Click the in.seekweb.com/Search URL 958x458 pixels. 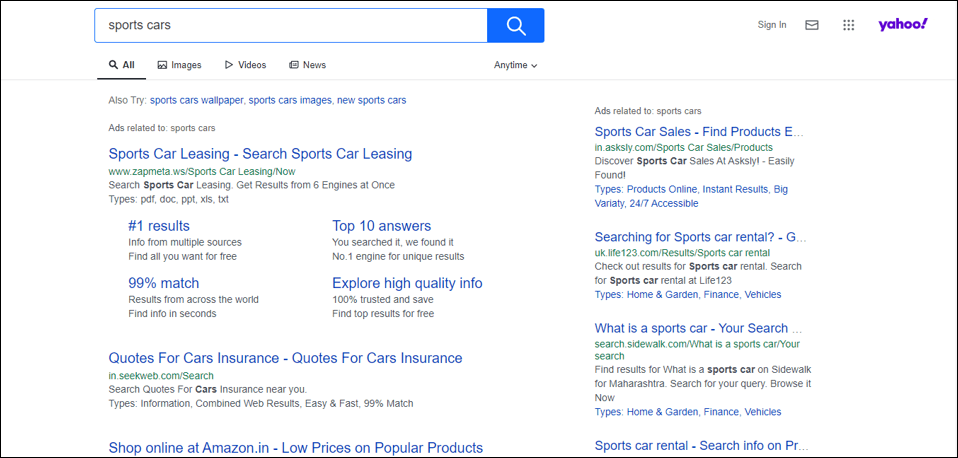(161, 376)
